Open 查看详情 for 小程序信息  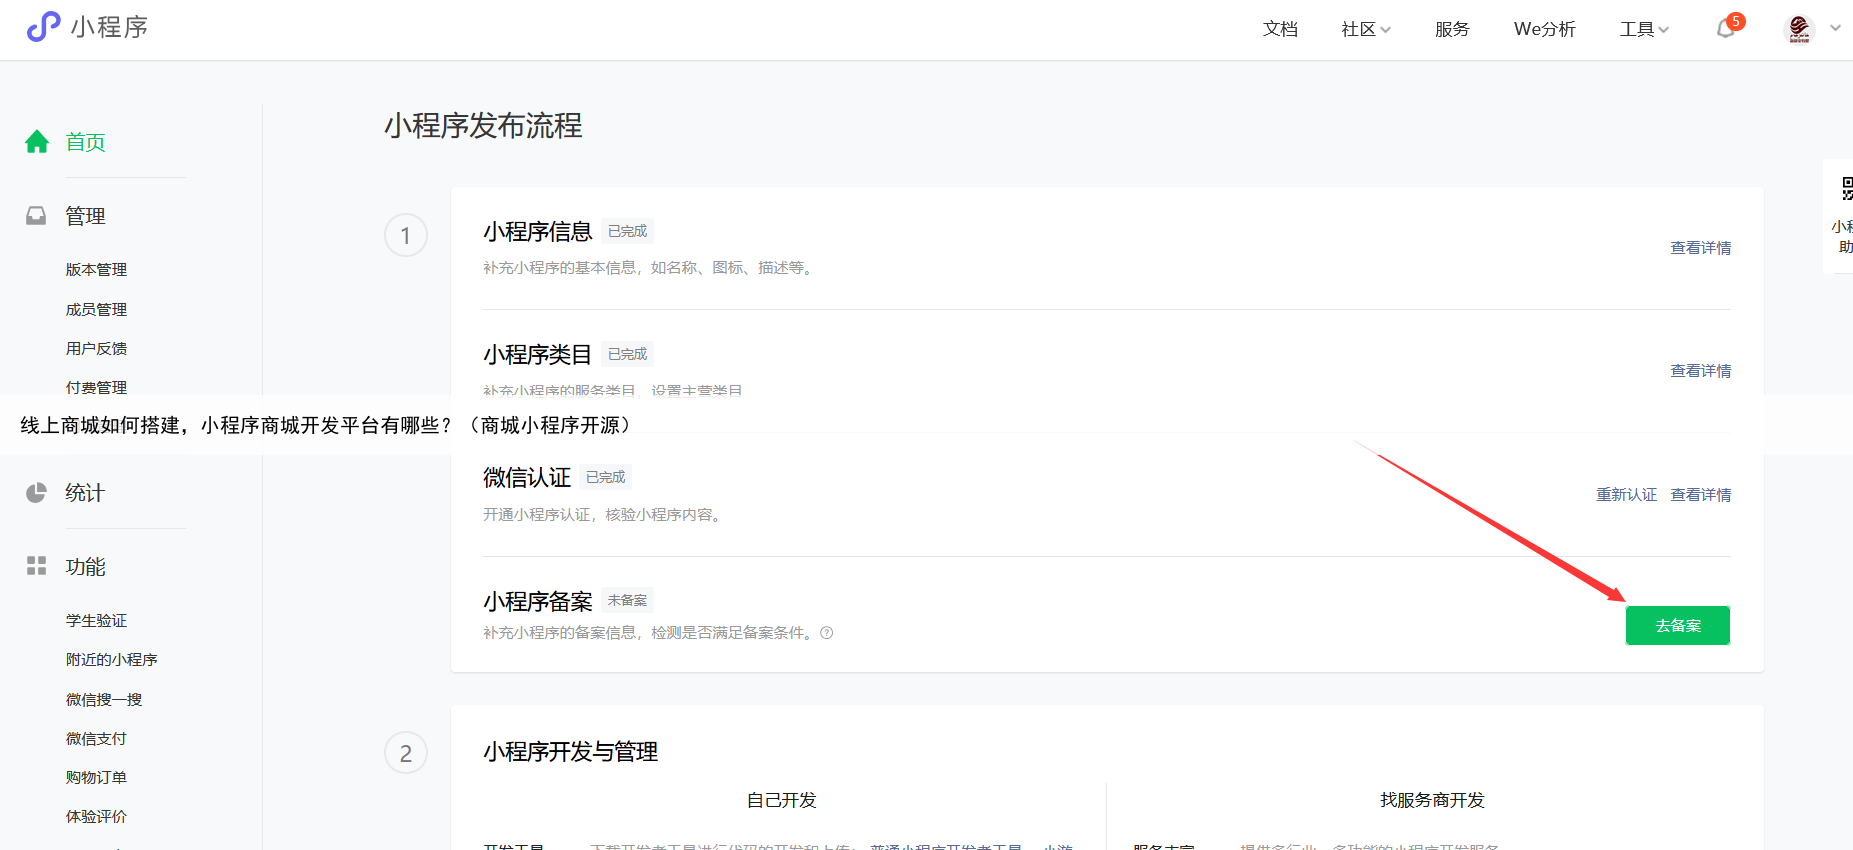[1700, 248]
